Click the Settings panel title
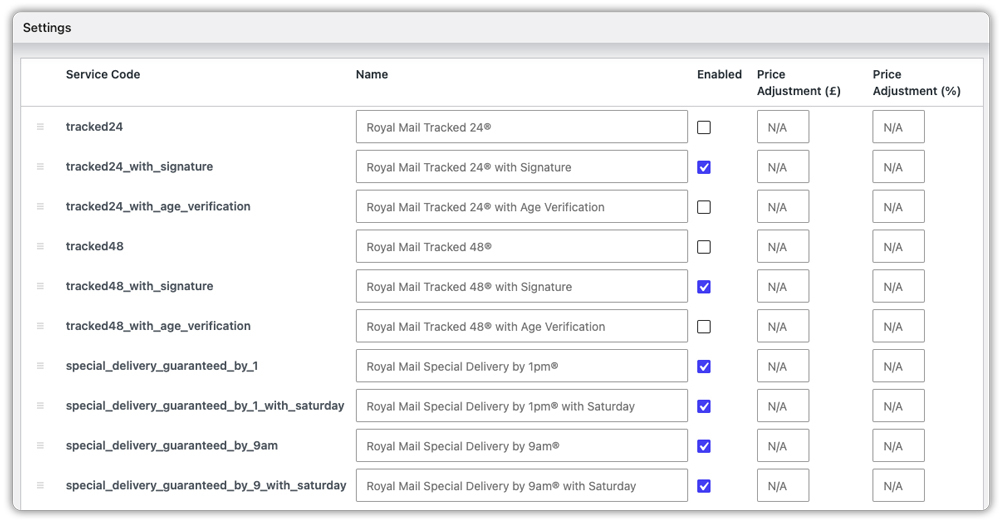Viewport: 1000px width, 523px height. tap(47, 28)
